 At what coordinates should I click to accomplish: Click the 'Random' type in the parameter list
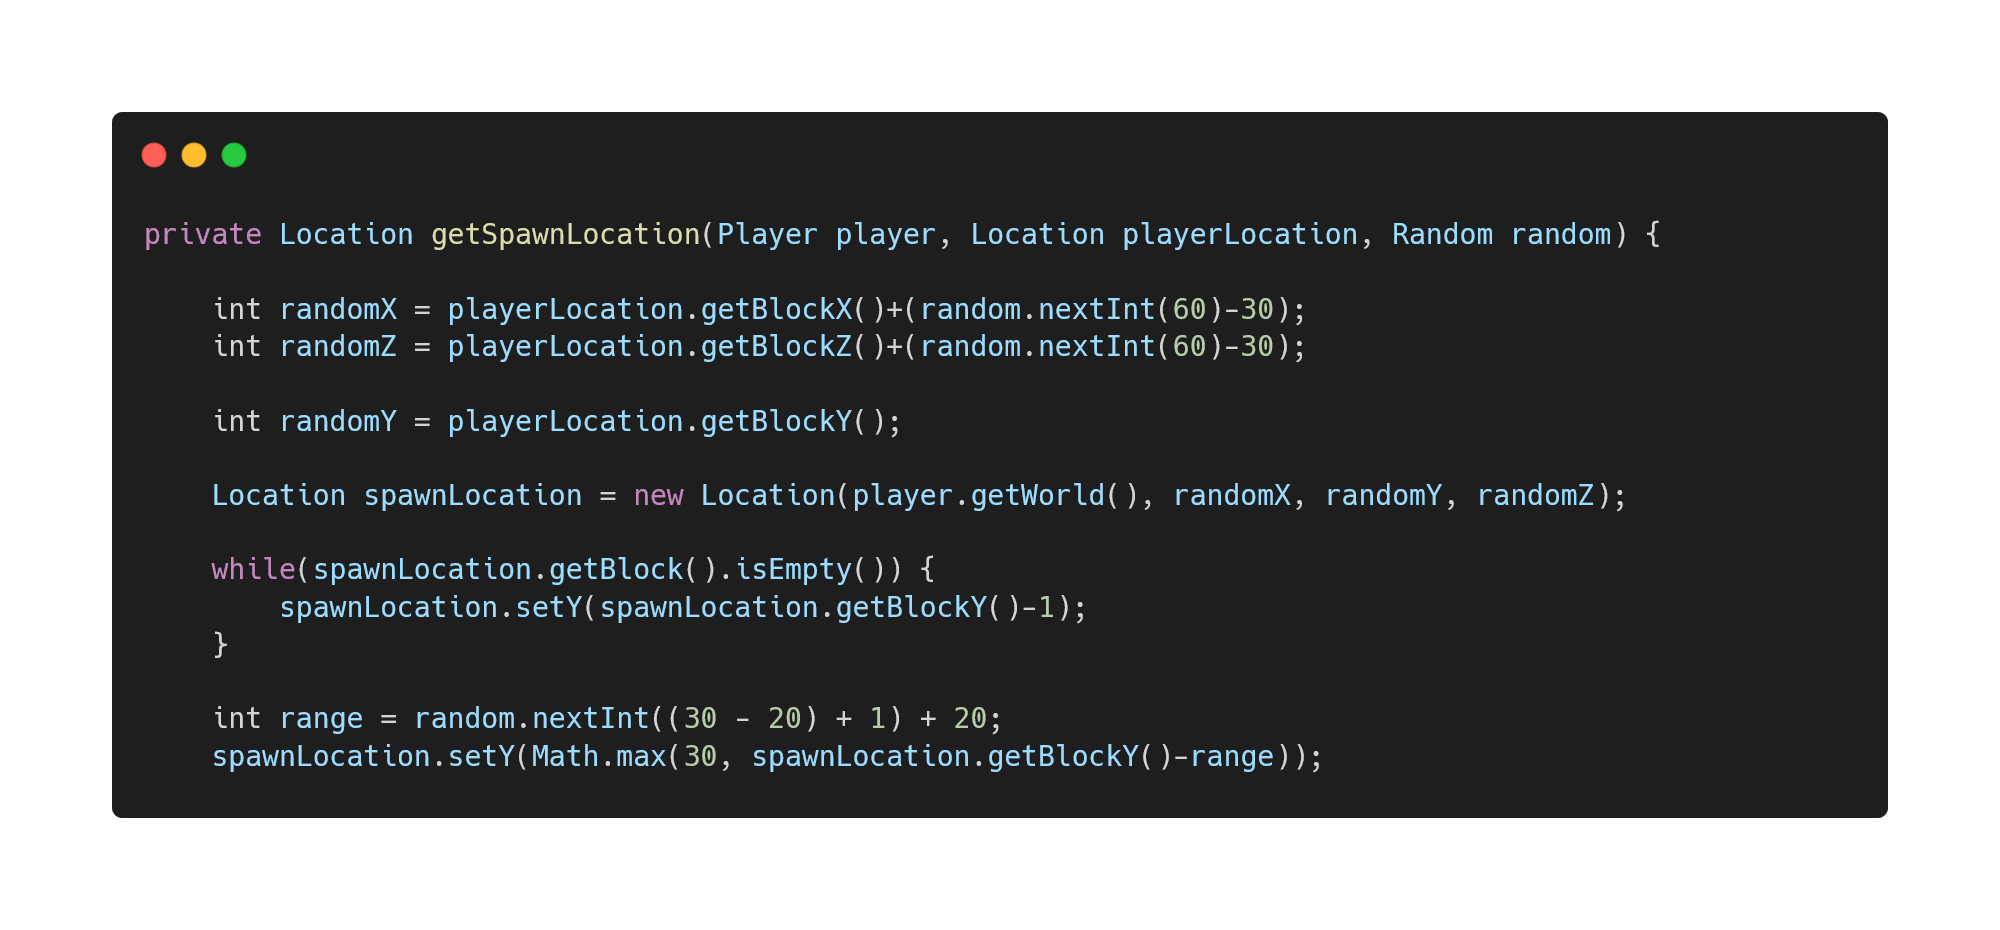point(1442,235)
